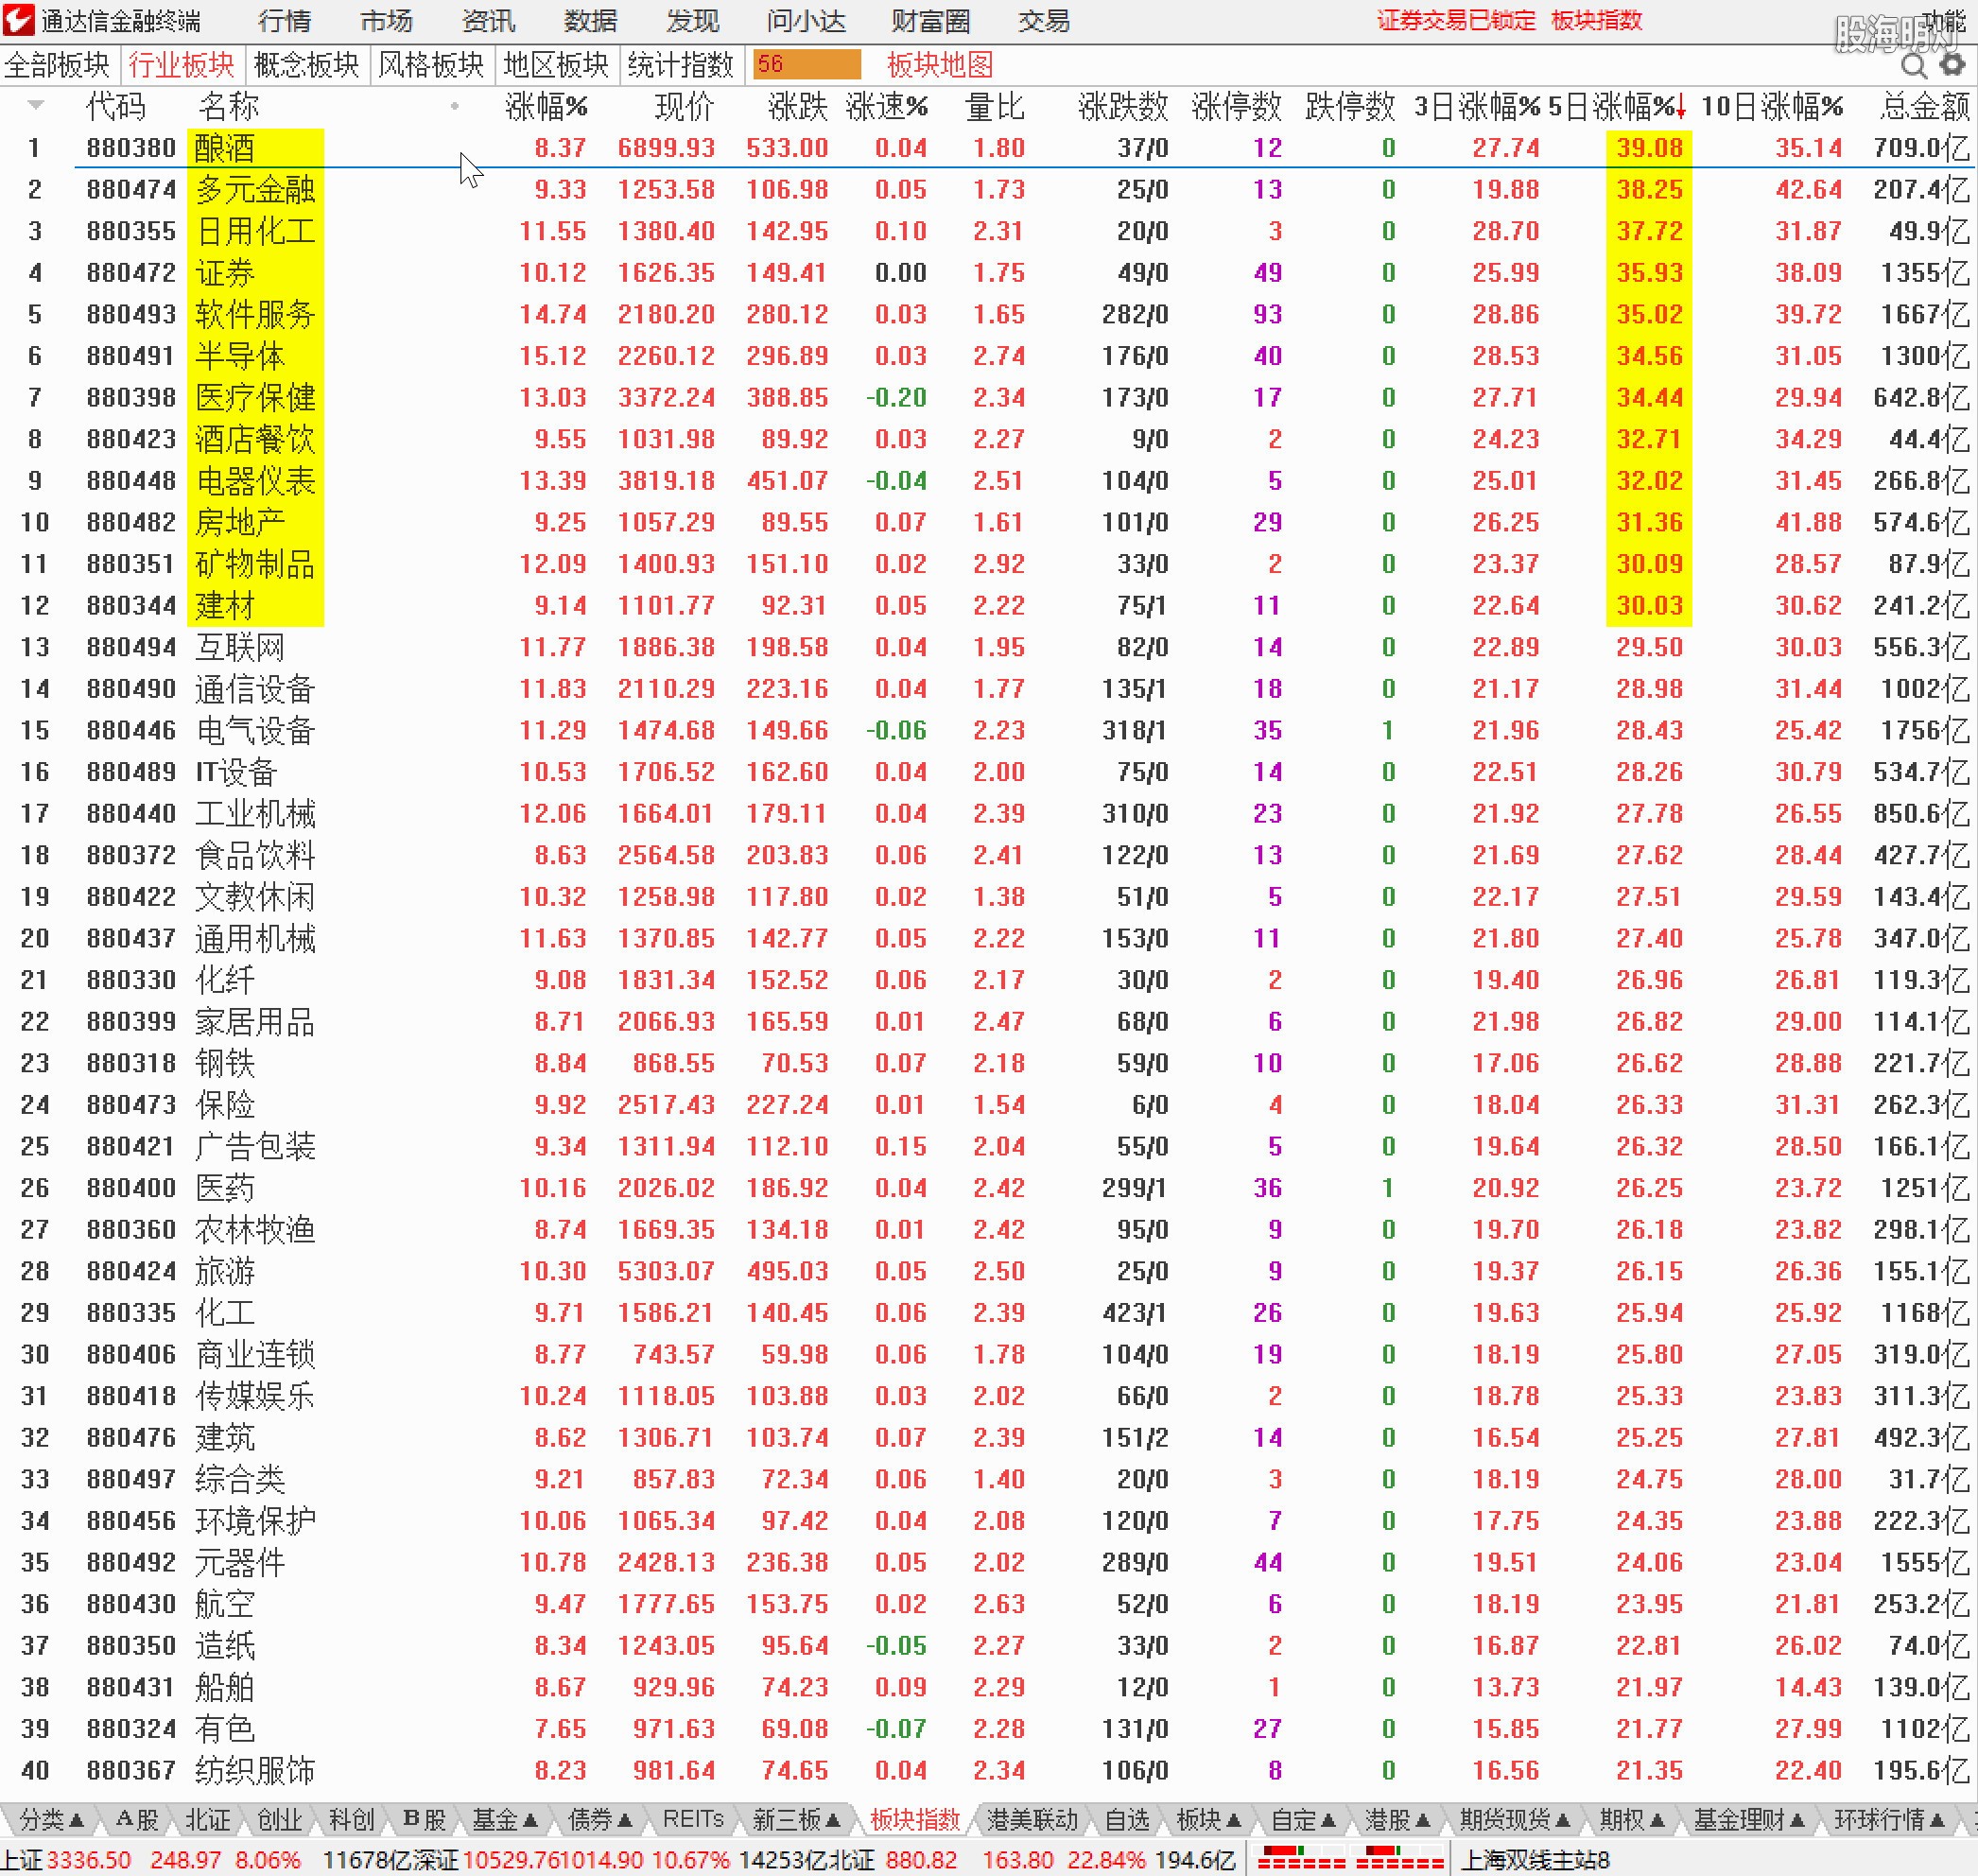Open the settings gear icon
This screenshot has height=1876, width=1978.
tap(1953, 65)
